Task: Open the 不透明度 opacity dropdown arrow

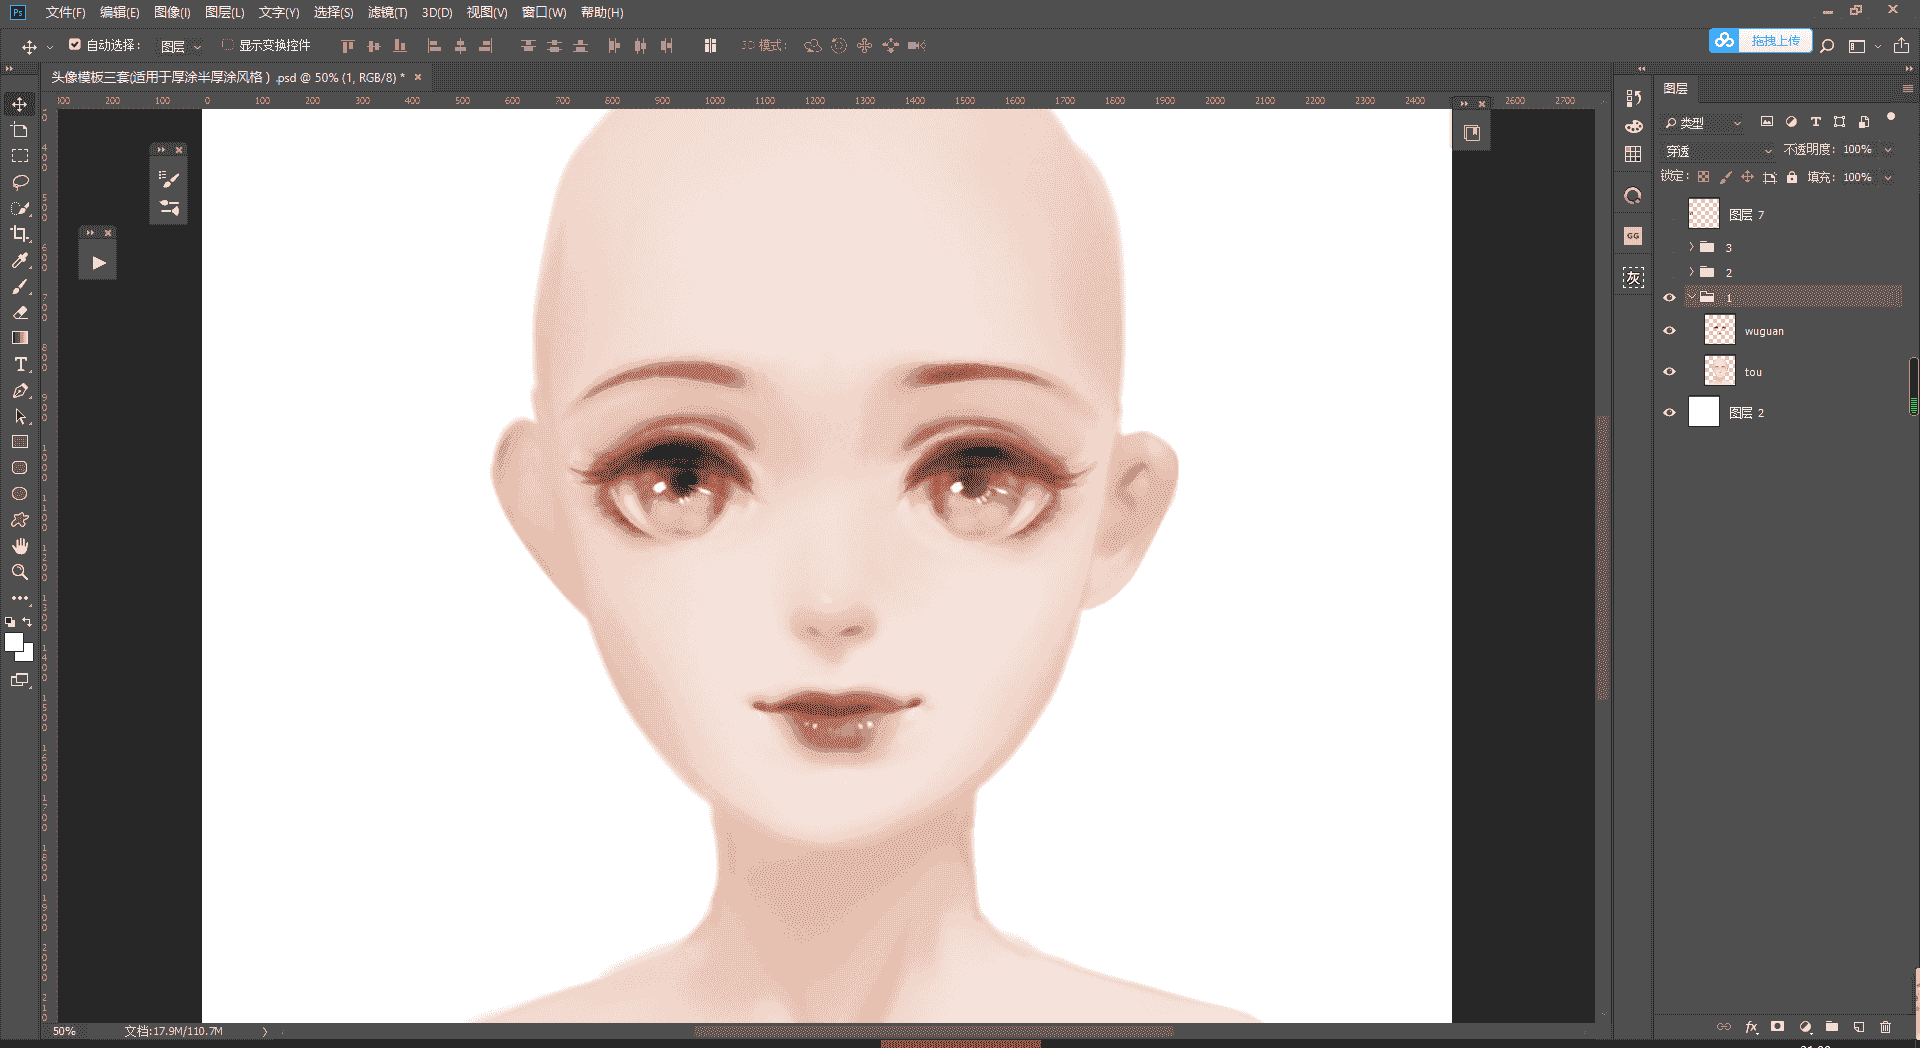Action: [1888, 150]
